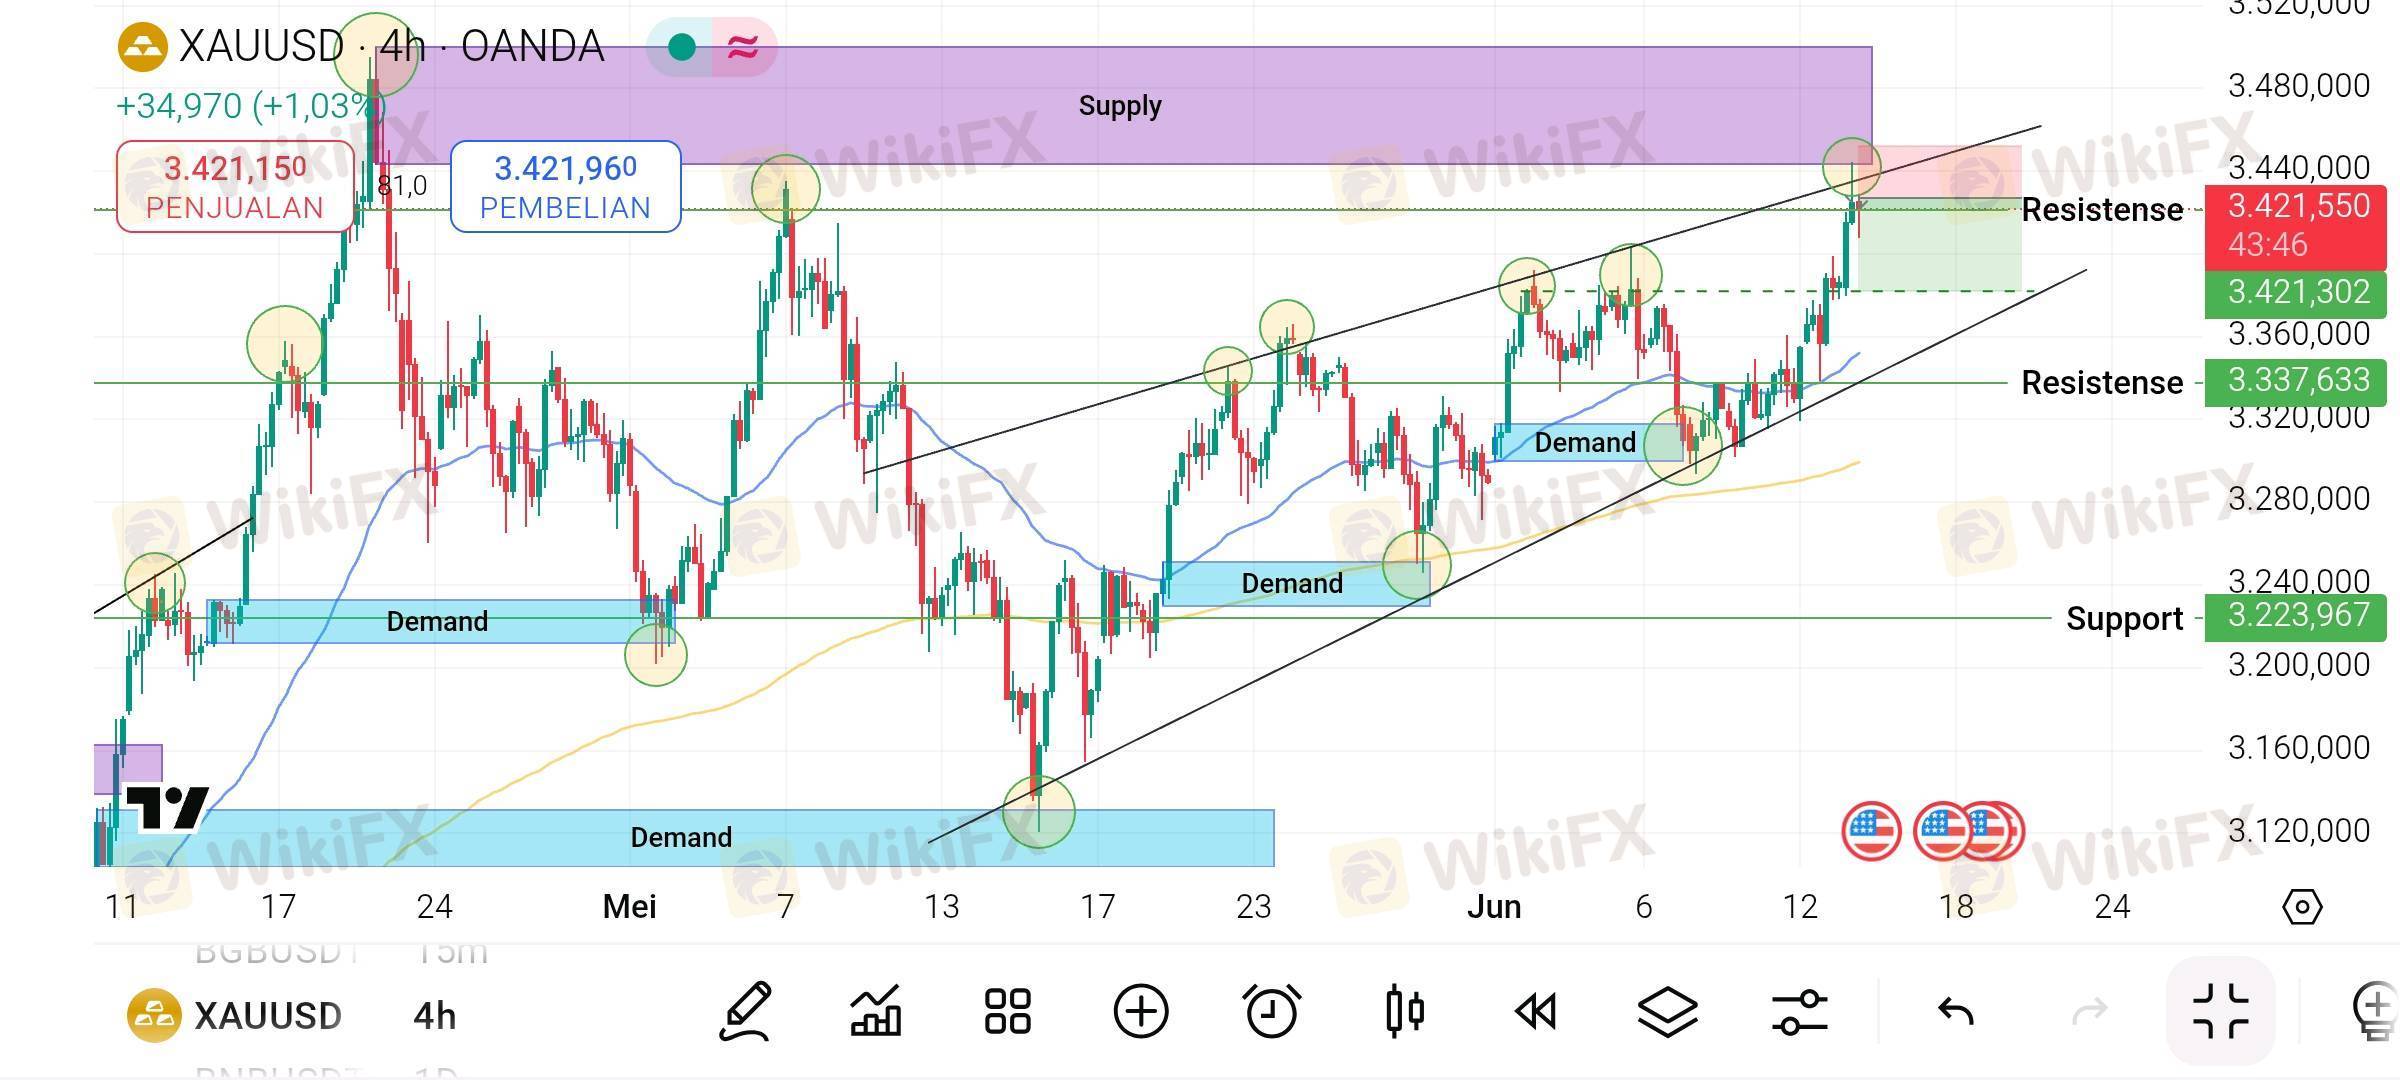Open the 4h timeframe selector
This screenshot has width=2400, height=1080.
pos(434,1016)
